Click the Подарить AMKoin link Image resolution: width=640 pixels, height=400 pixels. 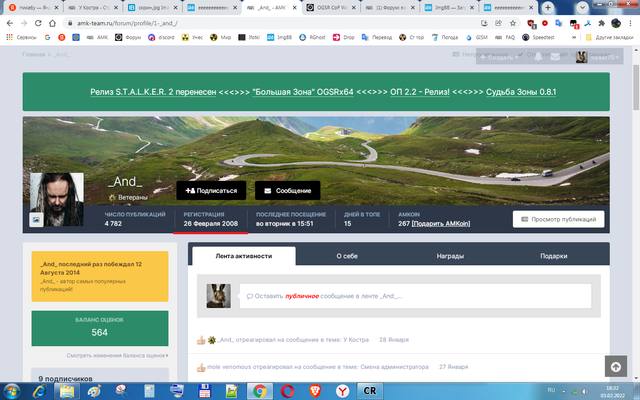pyautogui.click(x=441, y=224)
